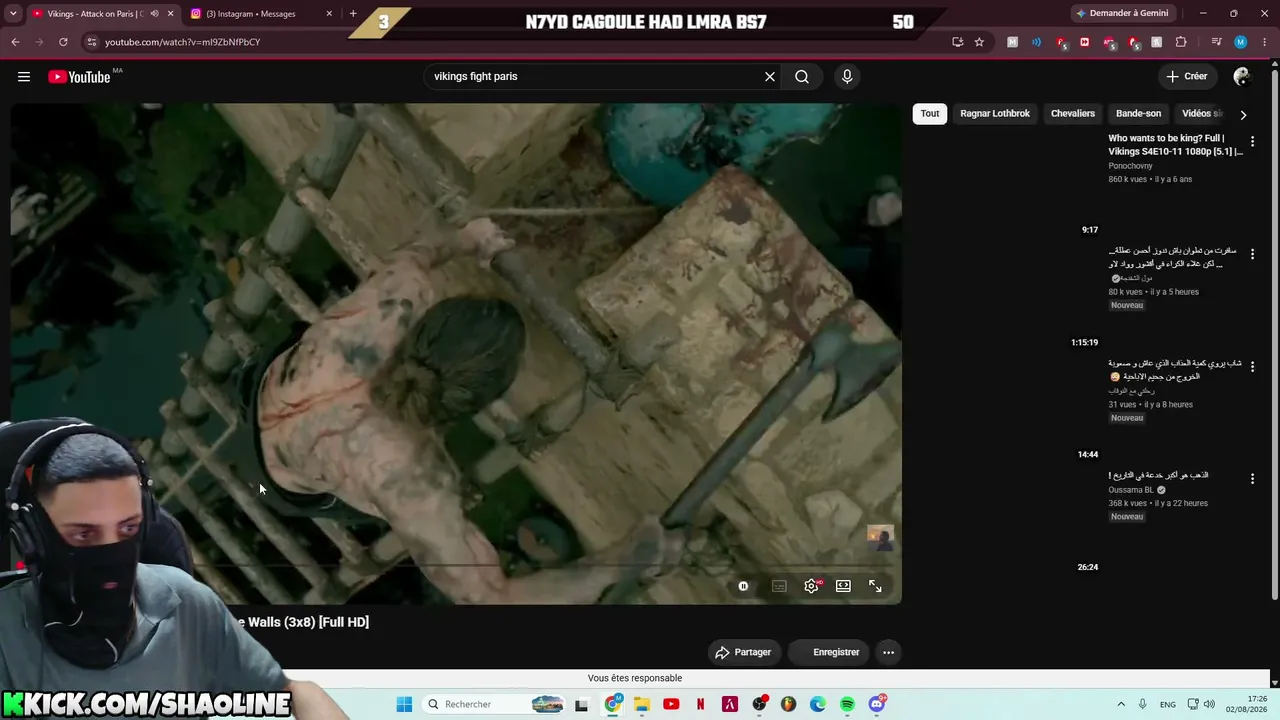The height and width of the screenshot is (720, 1280).
Task: Open options menu for the 14:44 video
Action: (1252, 367)
